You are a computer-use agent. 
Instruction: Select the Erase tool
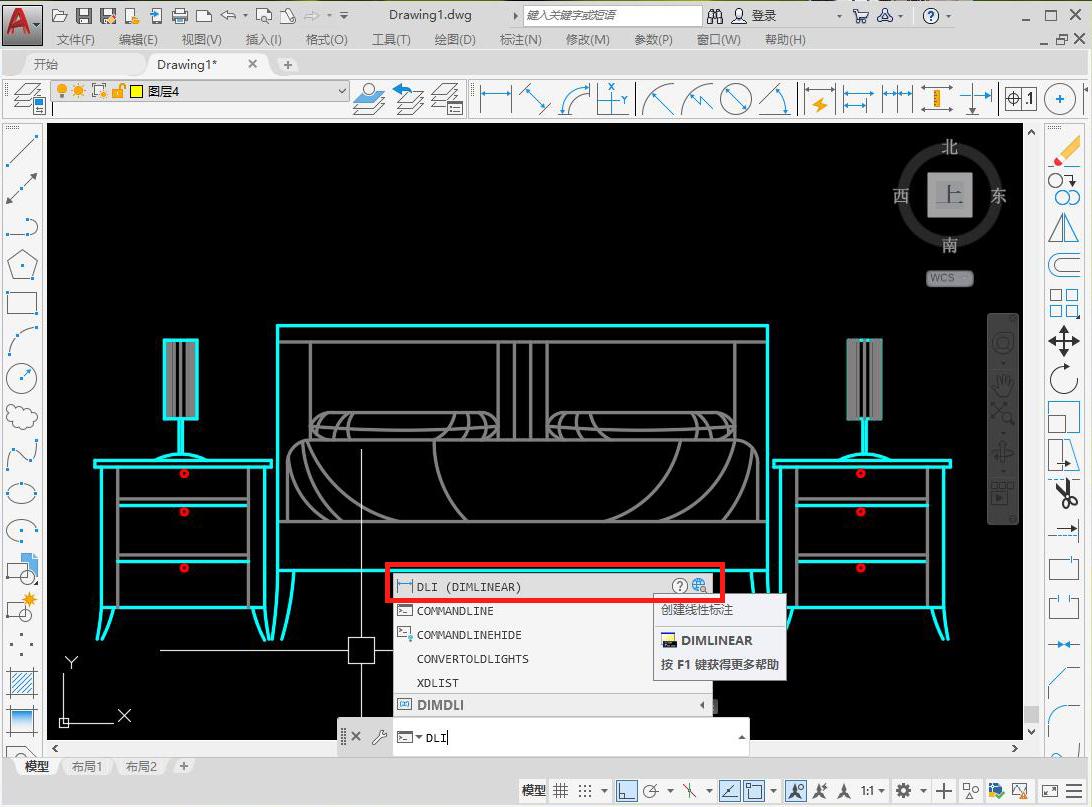click(x=1064, y=151)
